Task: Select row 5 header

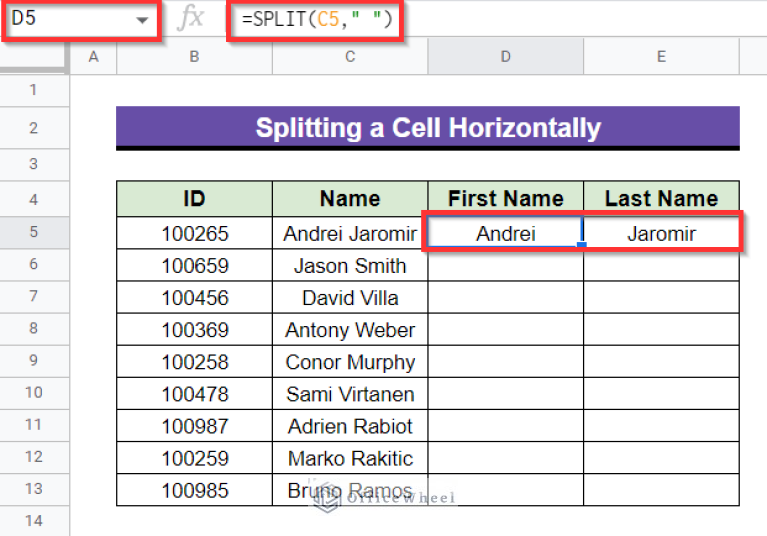Action: point(34,233)
